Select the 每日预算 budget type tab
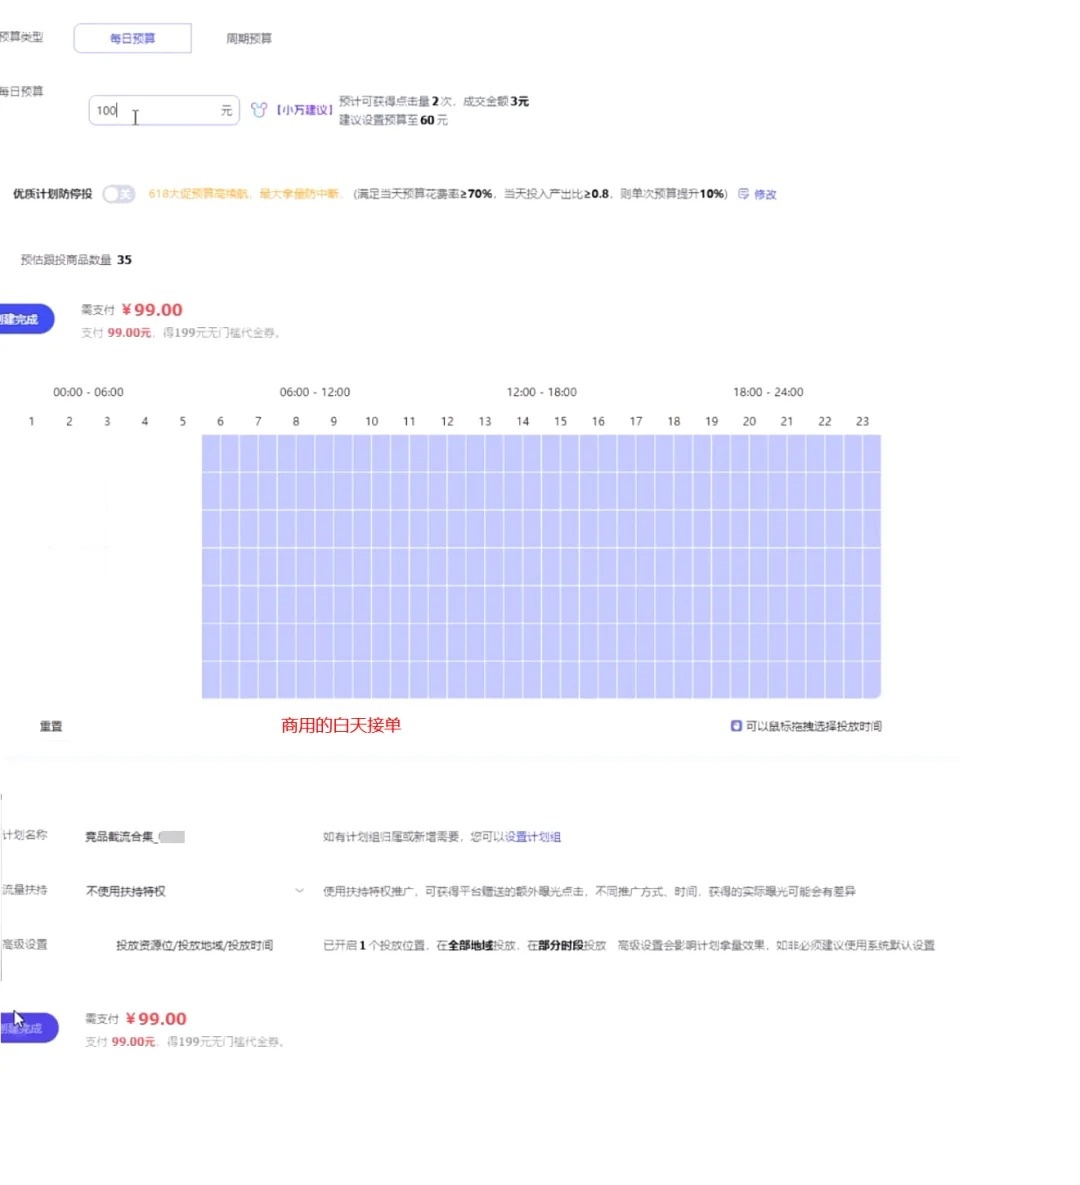This screenshot has width=1080, height=1185. click(132, 39)
